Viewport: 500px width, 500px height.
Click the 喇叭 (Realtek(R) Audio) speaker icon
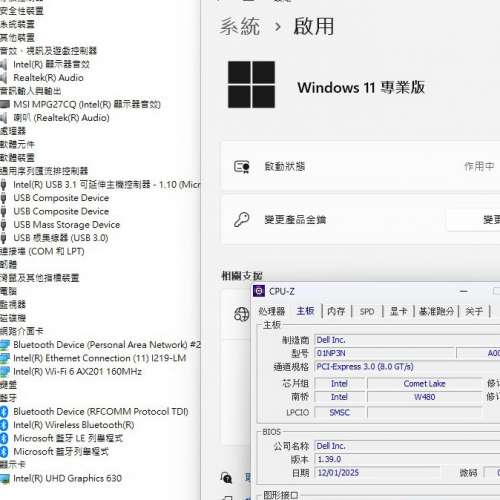click(3, 118)
